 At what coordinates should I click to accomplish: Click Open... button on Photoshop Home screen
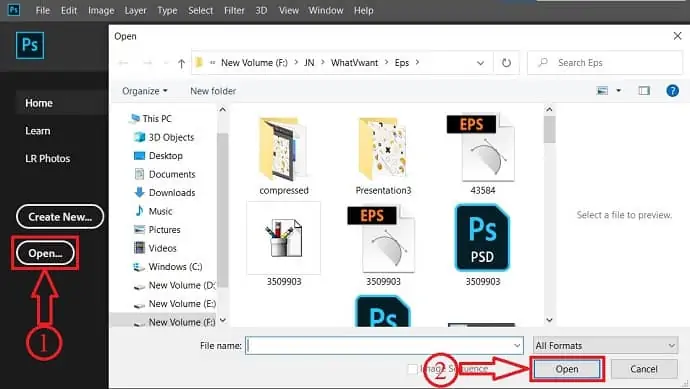coord(45,253)
